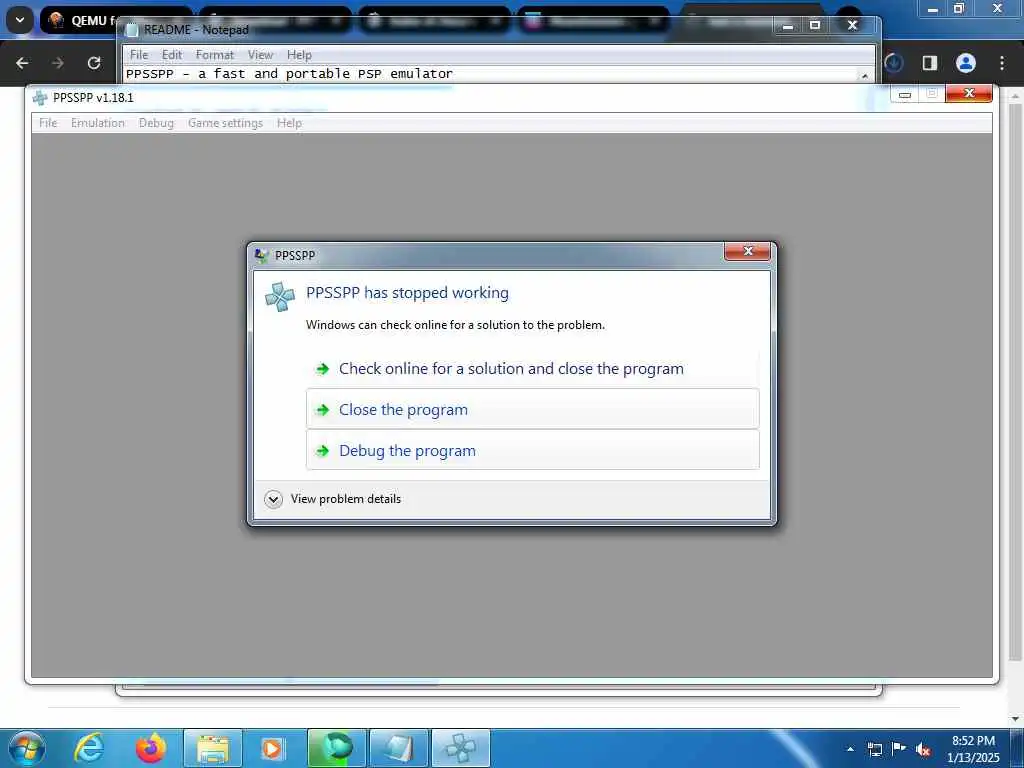Image resolution: width=1024 pixels, height=768 pixels.
Task: Open Notepad File menu
Action: pyautogui.click(x=138, y=55)
